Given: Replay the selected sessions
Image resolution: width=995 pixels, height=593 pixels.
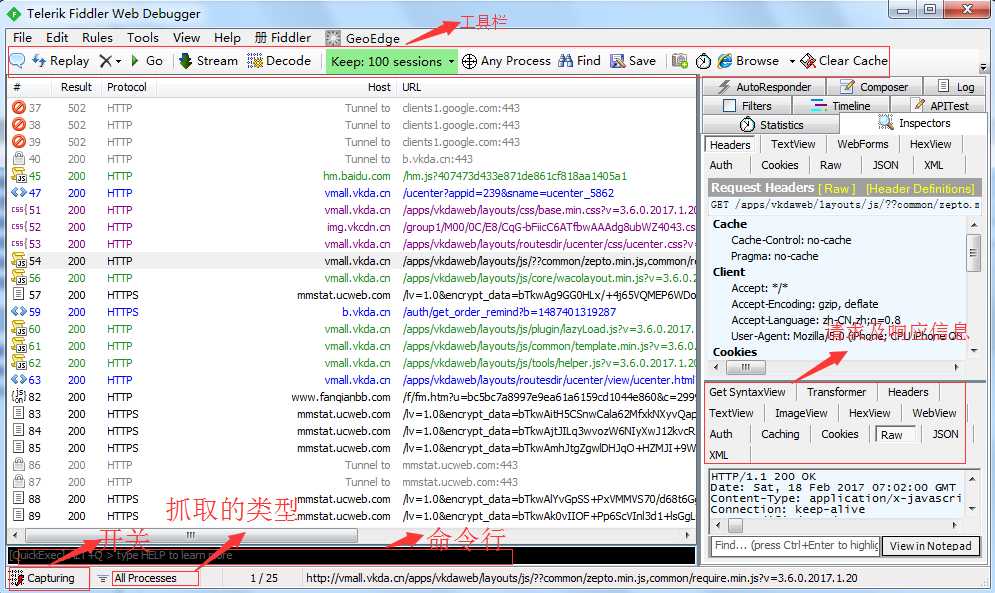Looking at the screenshot, I should coord(61,61).
